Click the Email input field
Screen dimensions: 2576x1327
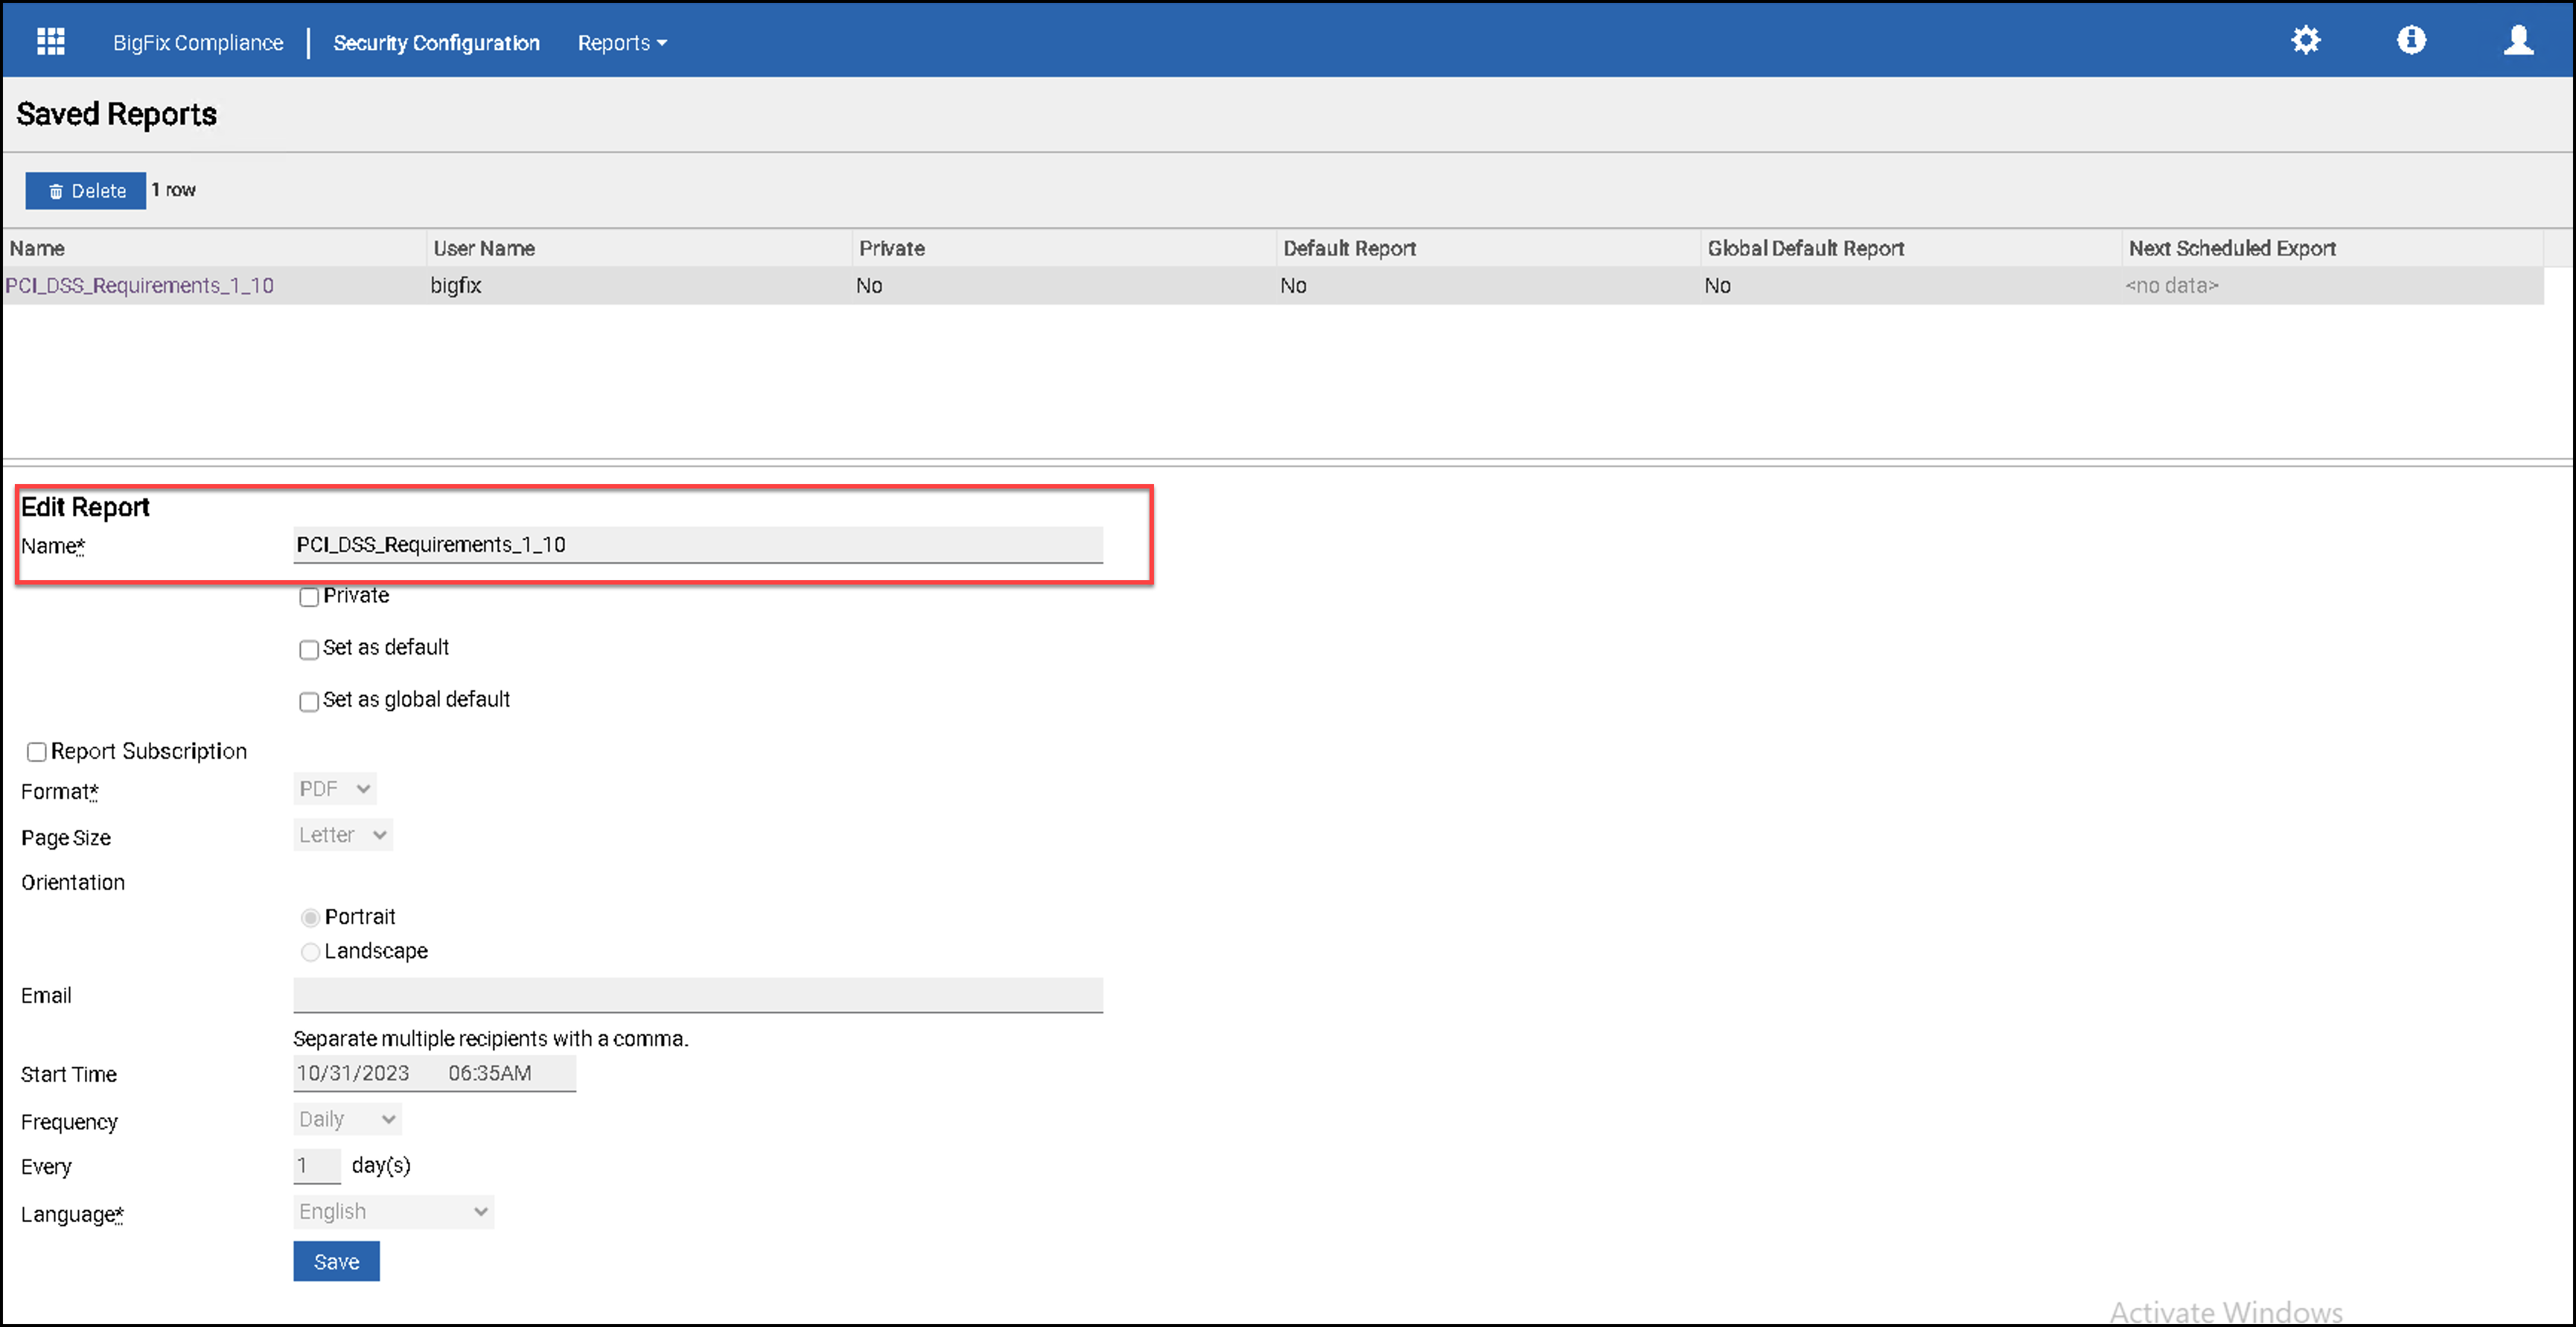click(697, 995)
